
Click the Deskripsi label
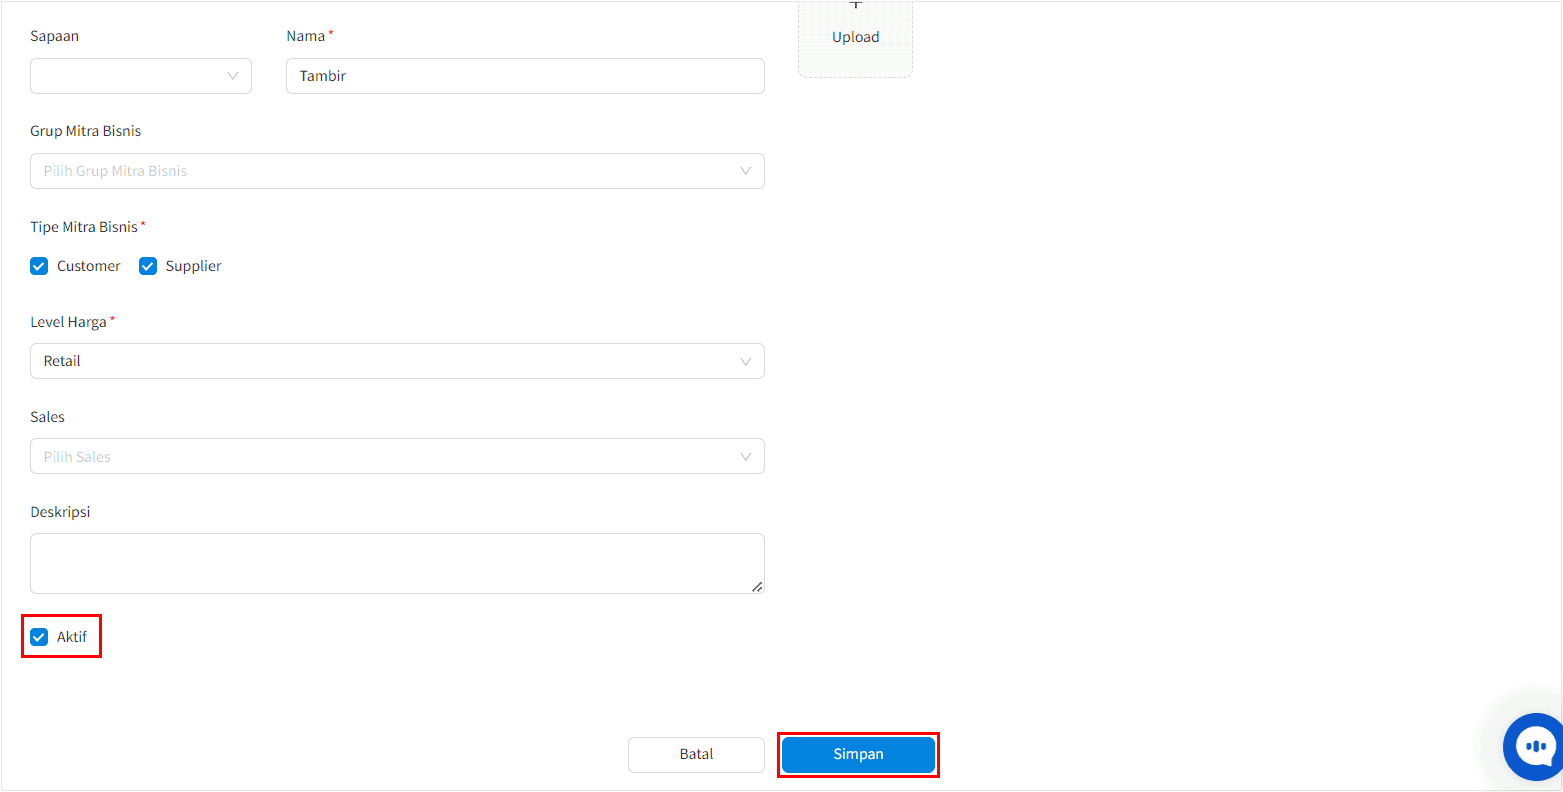tap(60, 512)
